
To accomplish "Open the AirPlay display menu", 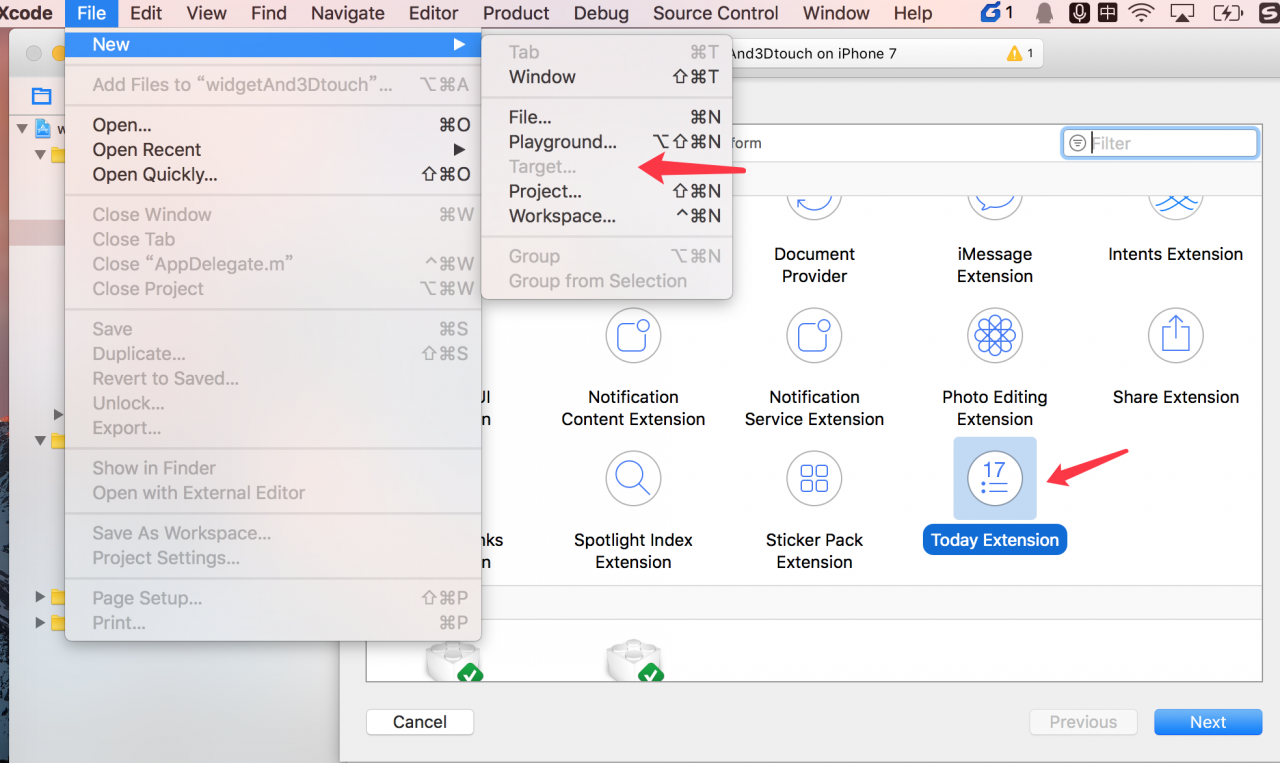I will [1182, 13].
